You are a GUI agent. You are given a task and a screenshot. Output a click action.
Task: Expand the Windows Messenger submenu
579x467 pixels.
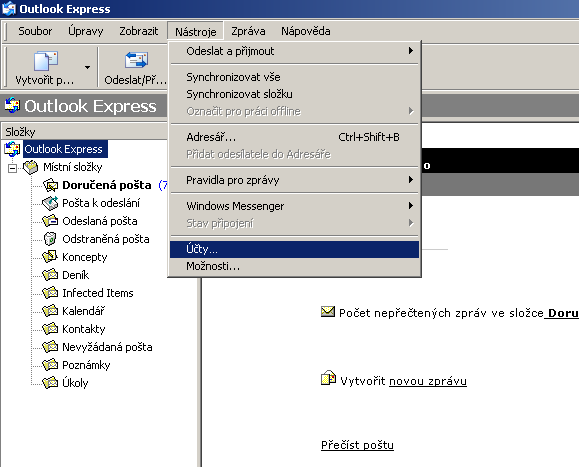click(294, 206)
